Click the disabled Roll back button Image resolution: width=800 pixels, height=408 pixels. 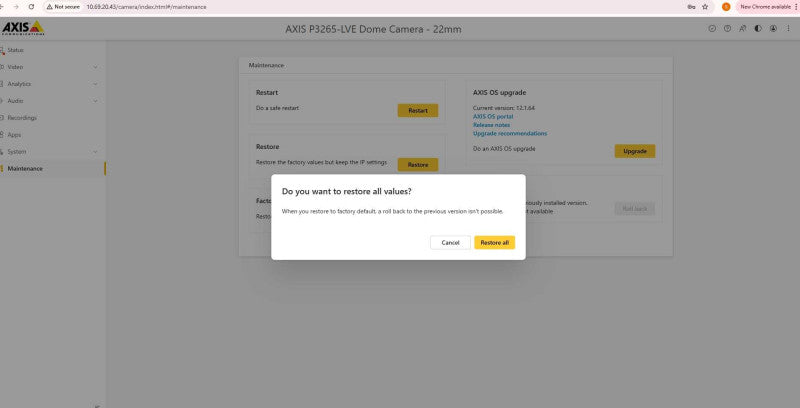(635, 209)
